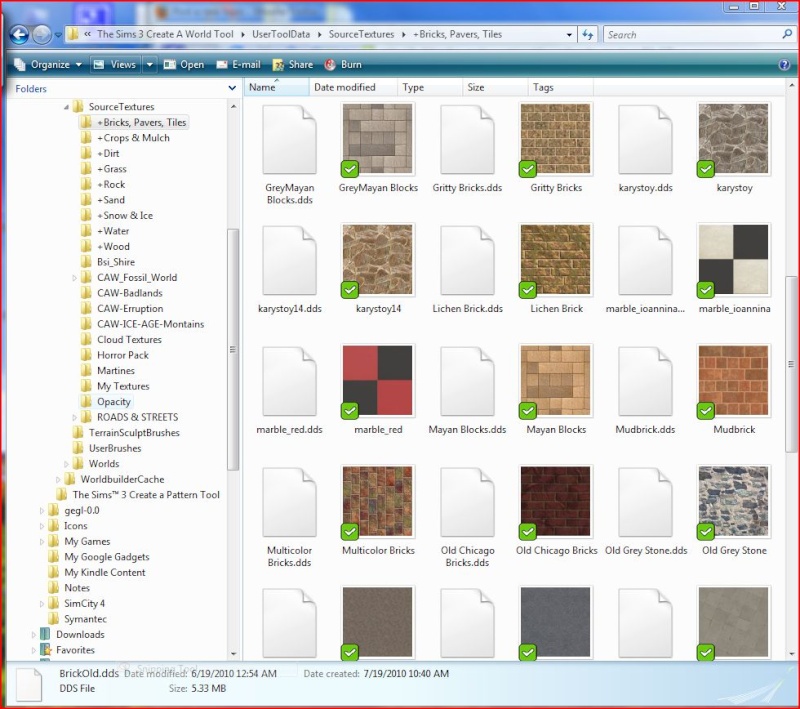Expand the CAW_Fossil_World folder node
Screen dimensions: 800x709
click(74, 278)
